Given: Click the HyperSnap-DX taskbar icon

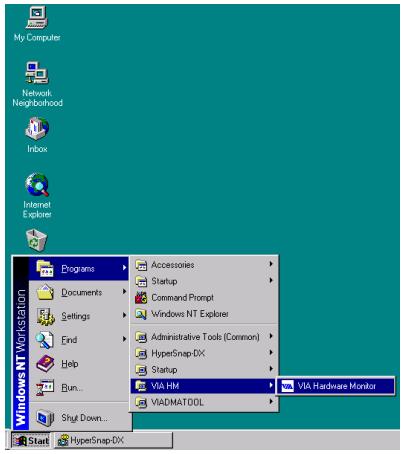Looking at the screenshot, I should coord(63,440).
